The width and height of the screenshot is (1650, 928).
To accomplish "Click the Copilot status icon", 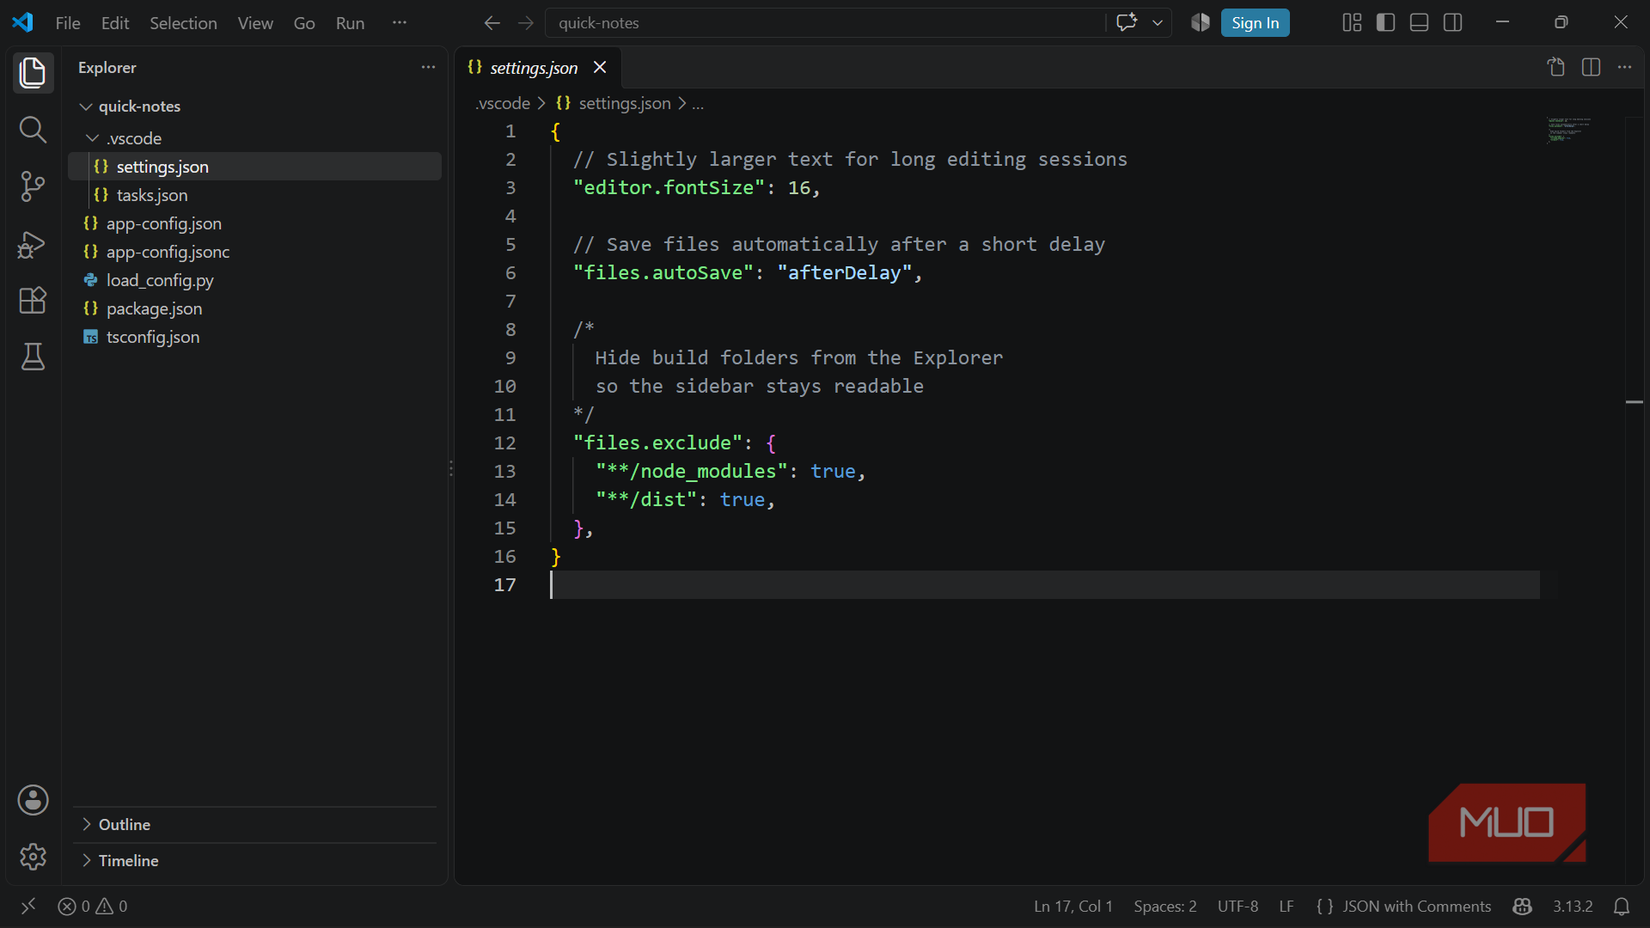I will 1522,906.
